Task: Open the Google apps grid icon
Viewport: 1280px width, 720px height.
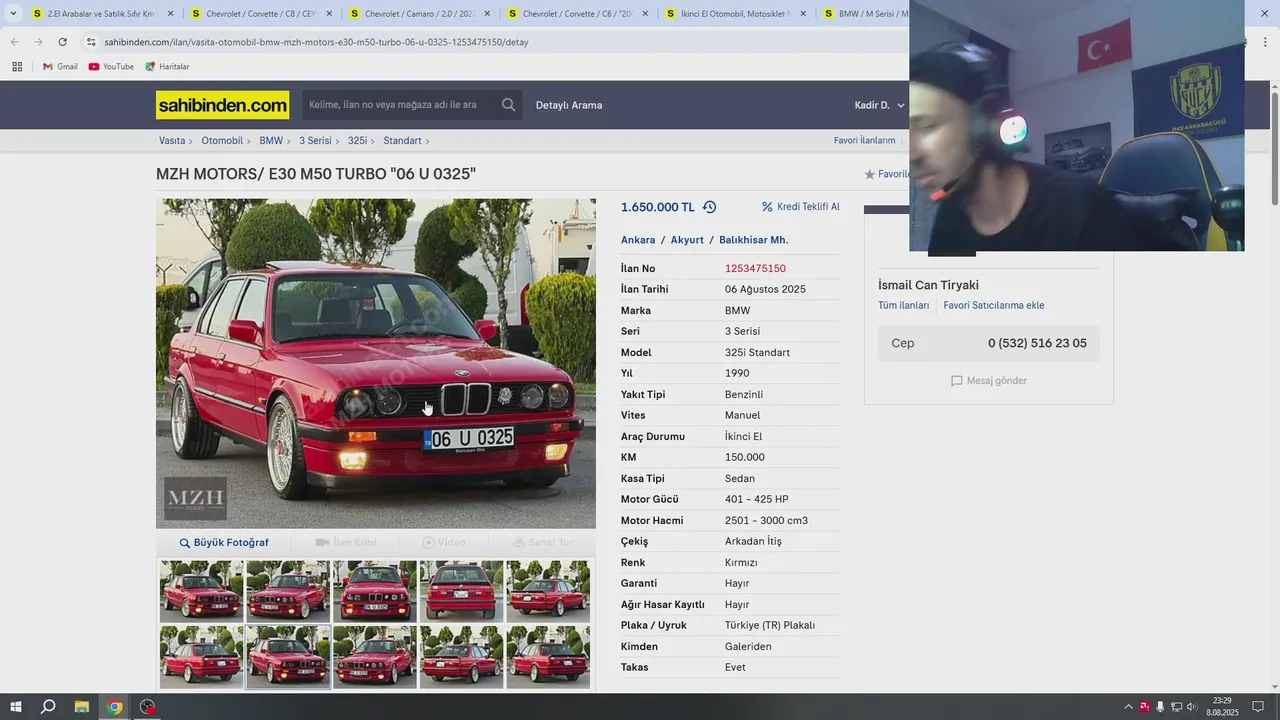Action: point(17,67)
